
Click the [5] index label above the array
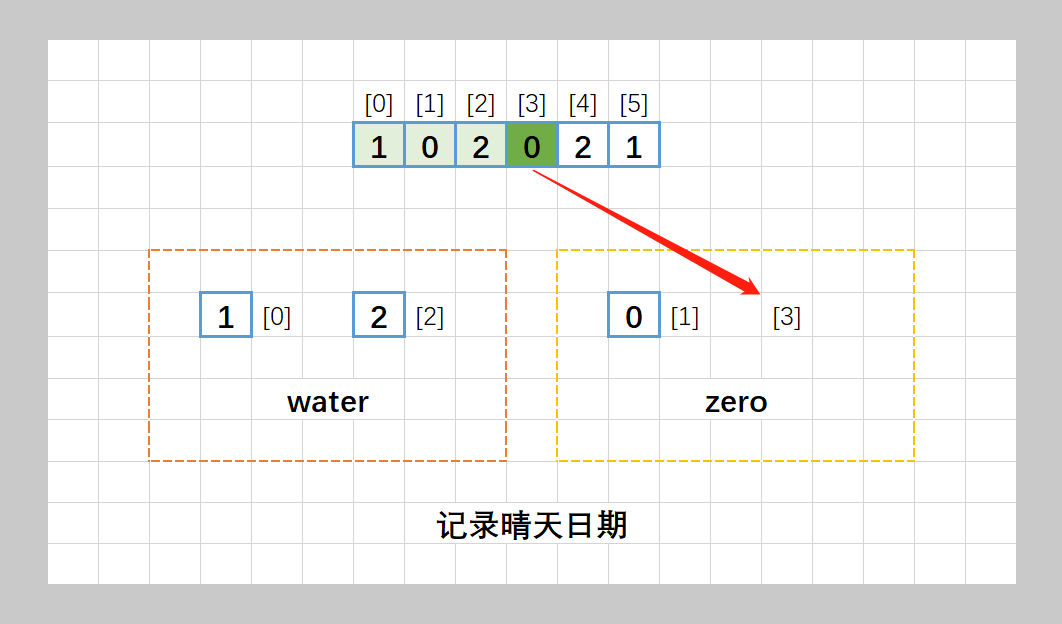coord(633,104)
